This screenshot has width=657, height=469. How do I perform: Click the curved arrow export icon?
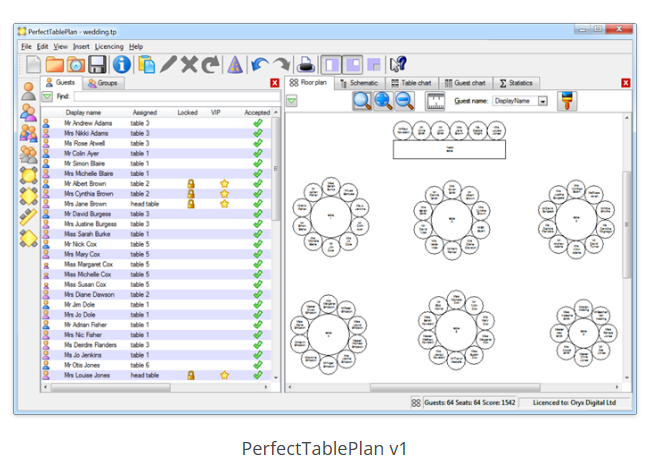pos(211,65)
